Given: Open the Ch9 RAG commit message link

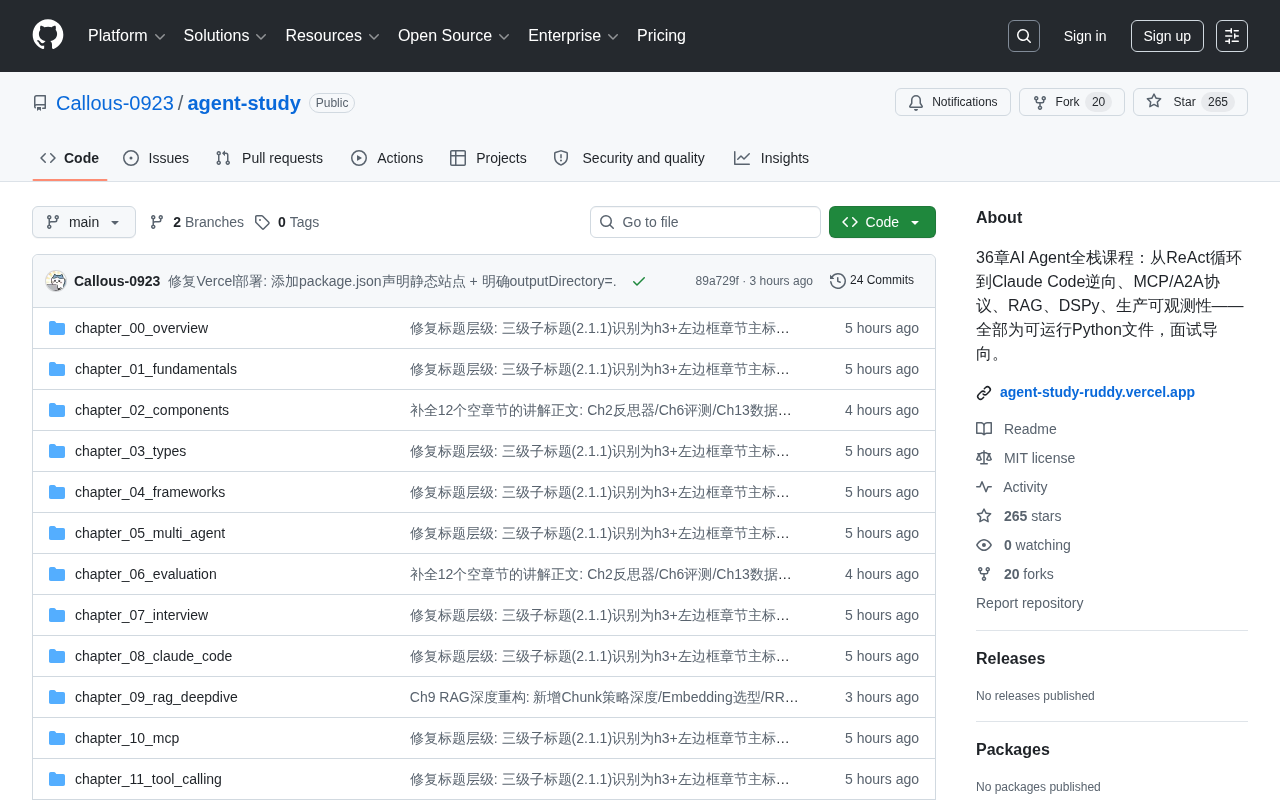Looking at the screenshot, I should click(x=604, y=697).
